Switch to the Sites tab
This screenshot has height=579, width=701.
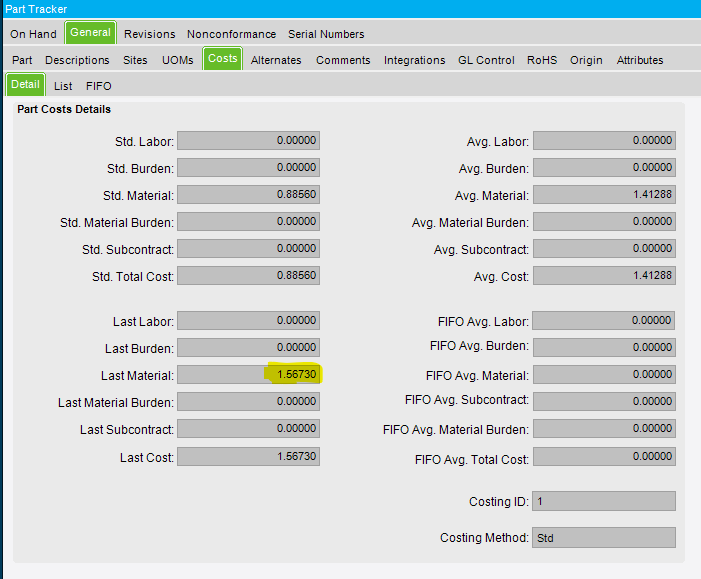[x=135, y=60]
